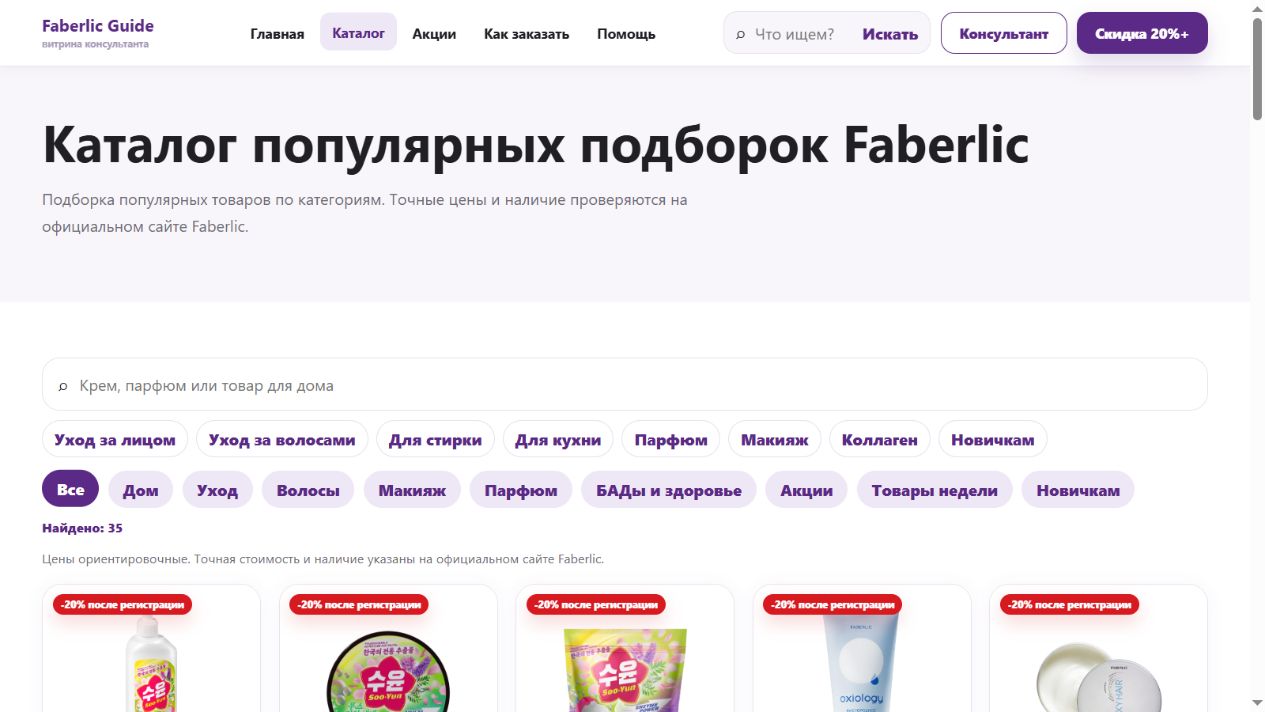
Task: Click the Консультант button
Action: point(1004,33)
